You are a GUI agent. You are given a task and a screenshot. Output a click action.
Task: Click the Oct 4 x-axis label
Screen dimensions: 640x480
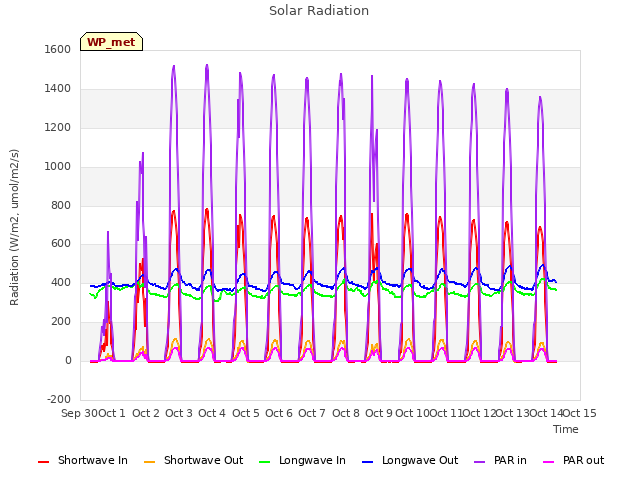tap(212, 413)
